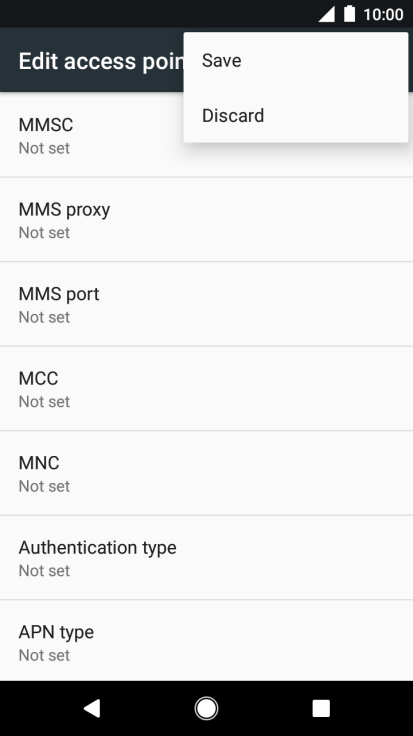
Task: Tap 'Not set' under MMSC
Action: 44,148
